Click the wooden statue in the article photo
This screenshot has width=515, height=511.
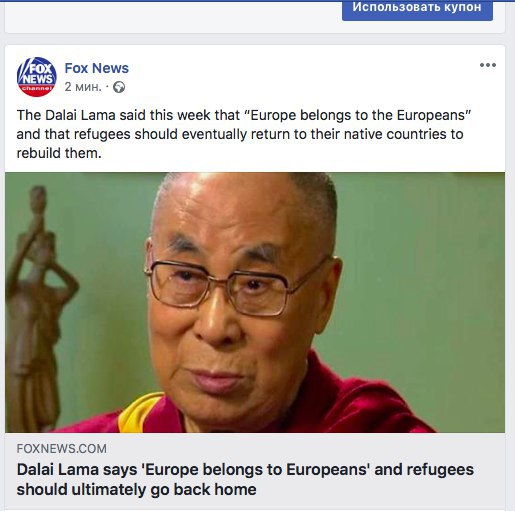37,308
